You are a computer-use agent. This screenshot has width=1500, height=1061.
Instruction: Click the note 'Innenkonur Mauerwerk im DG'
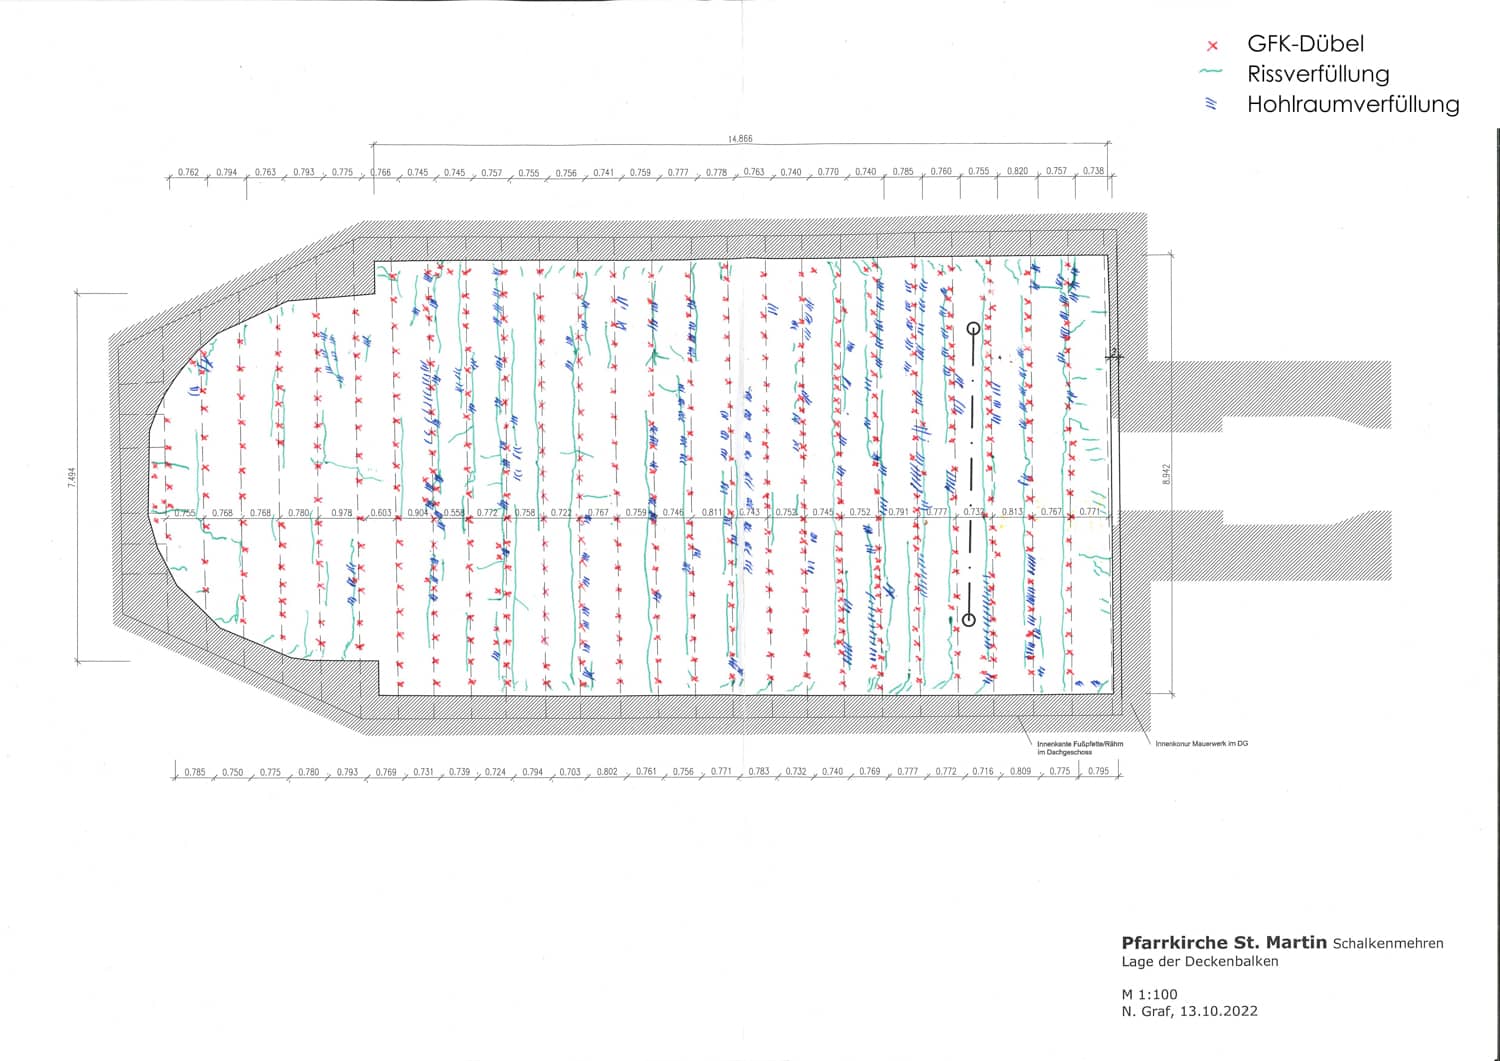pos(1201,743)
